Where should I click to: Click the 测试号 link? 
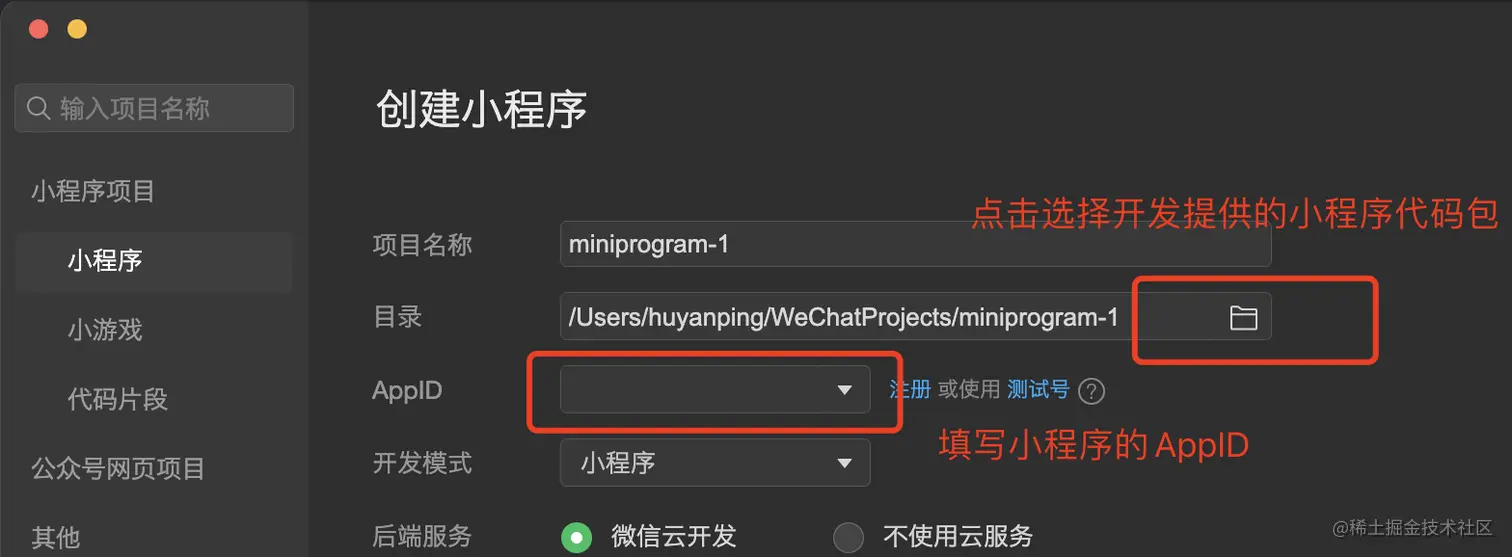1038,390
